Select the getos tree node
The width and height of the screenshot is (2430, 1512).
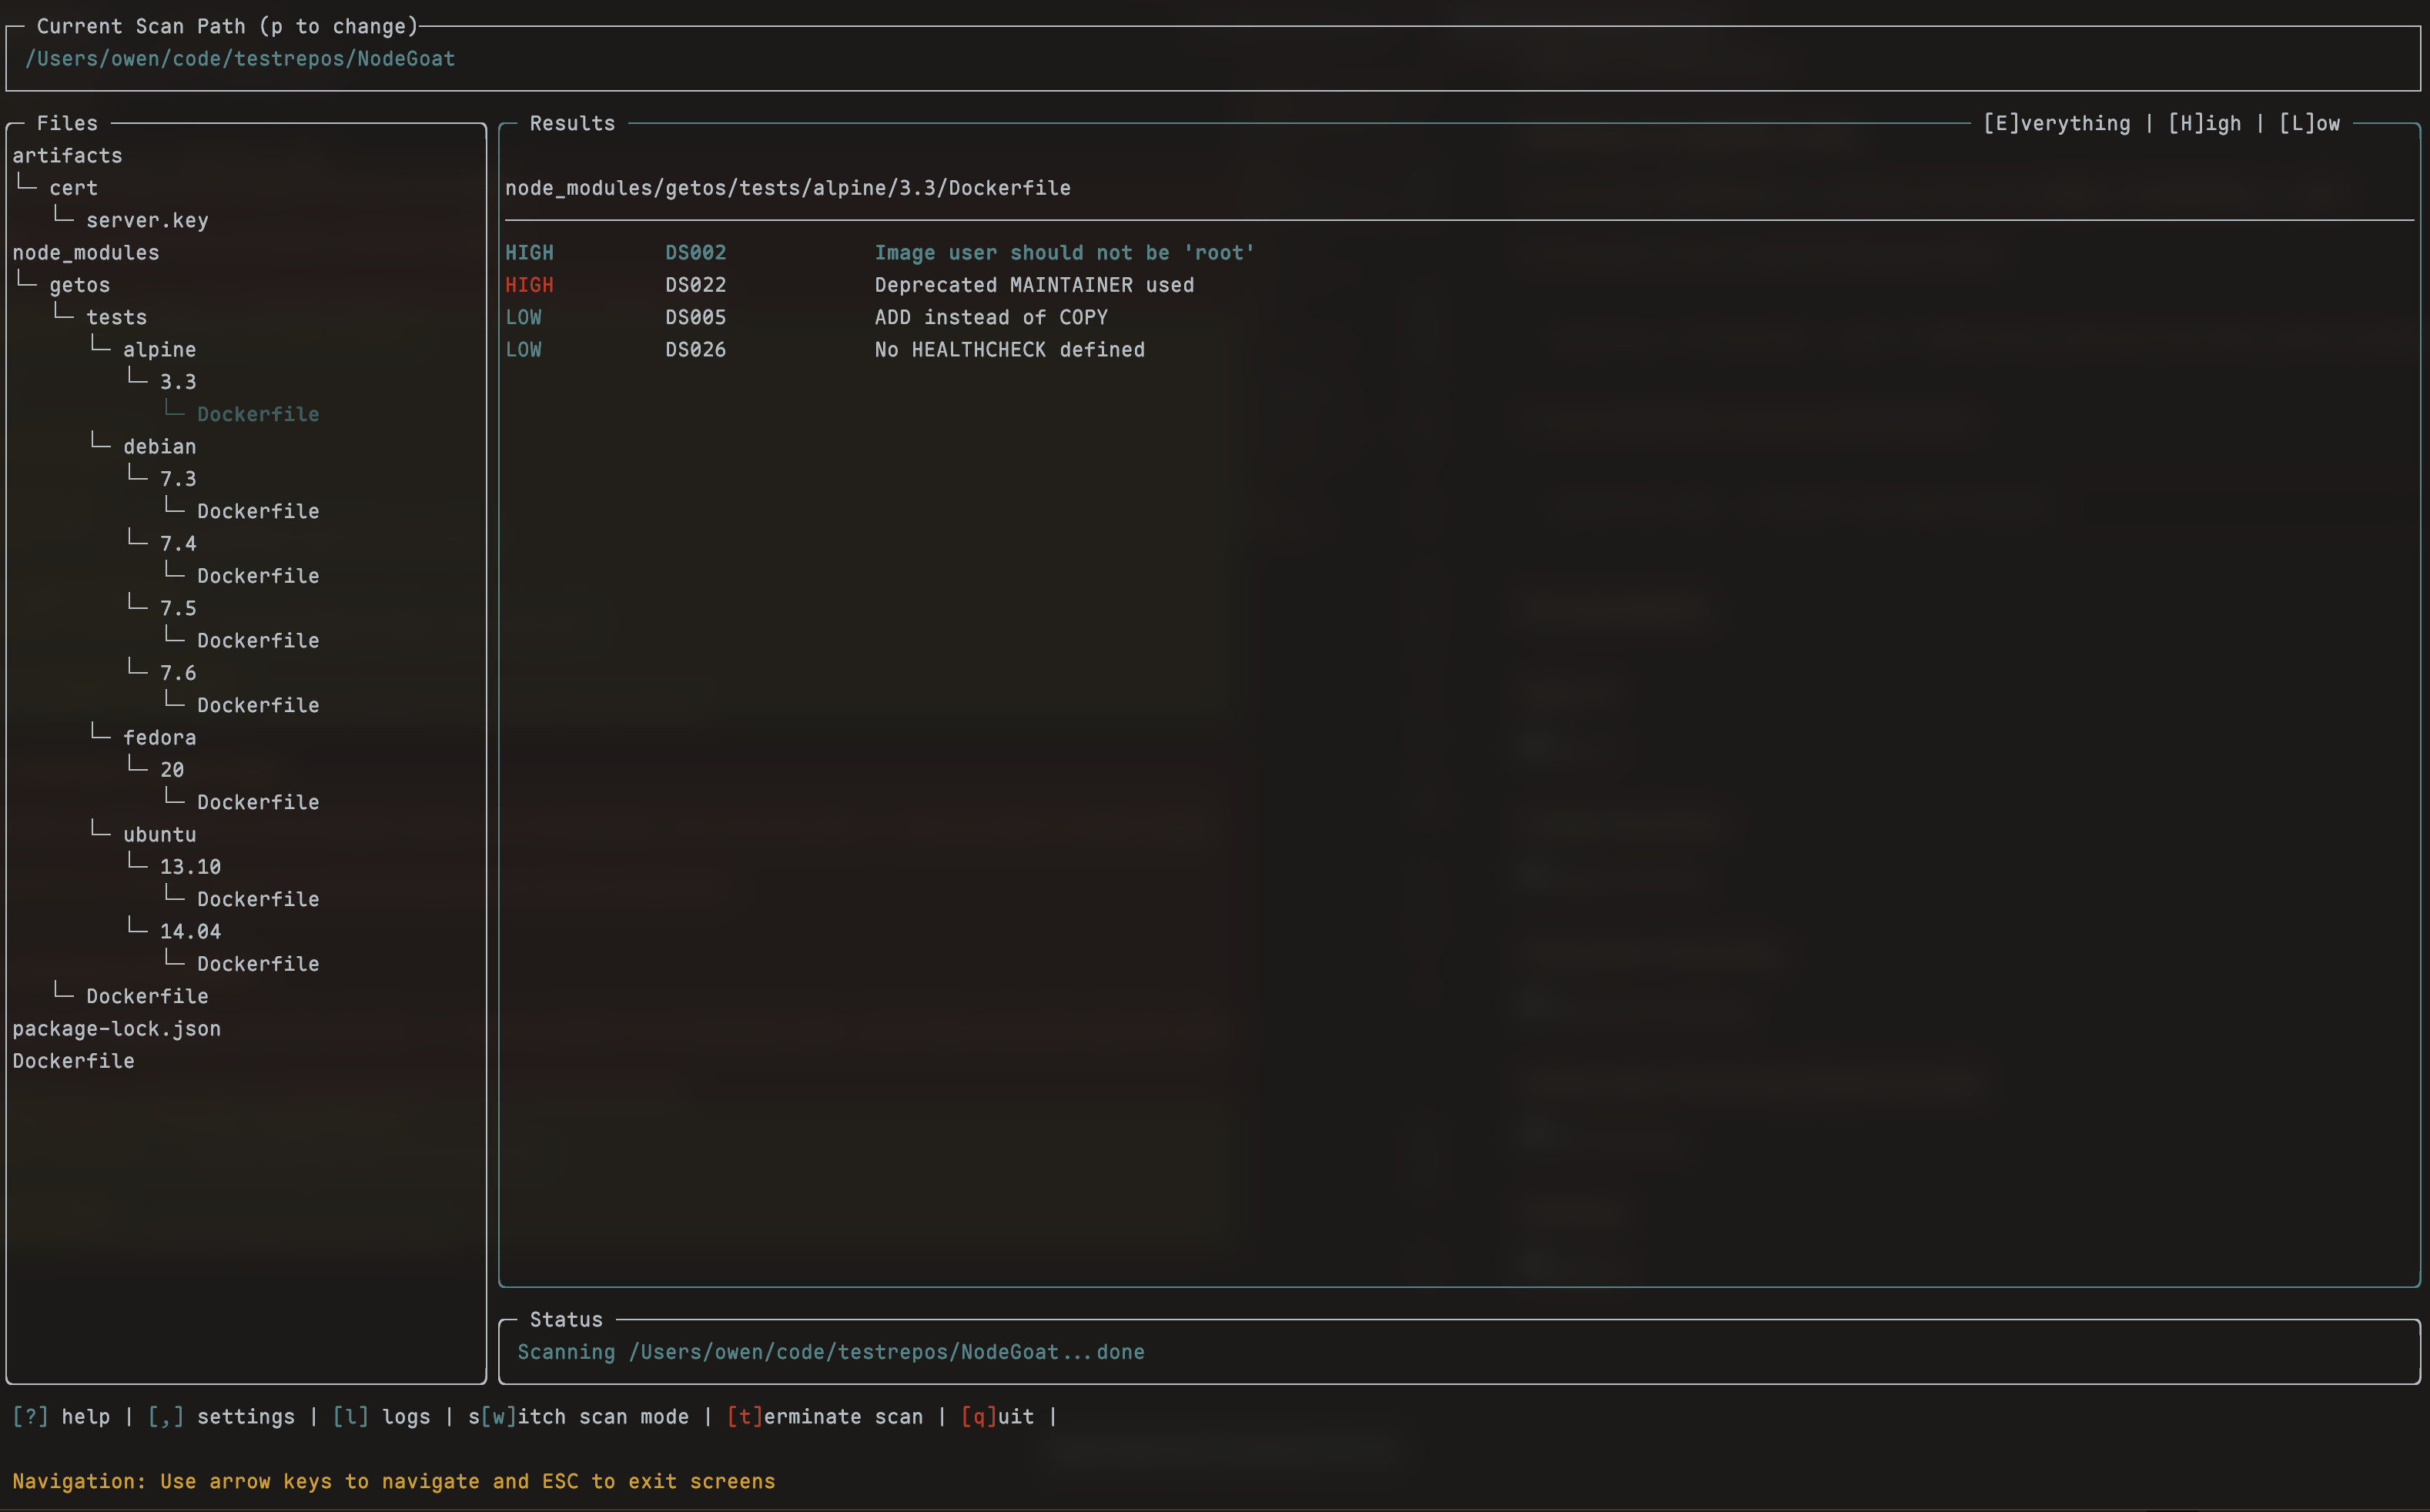79,285
